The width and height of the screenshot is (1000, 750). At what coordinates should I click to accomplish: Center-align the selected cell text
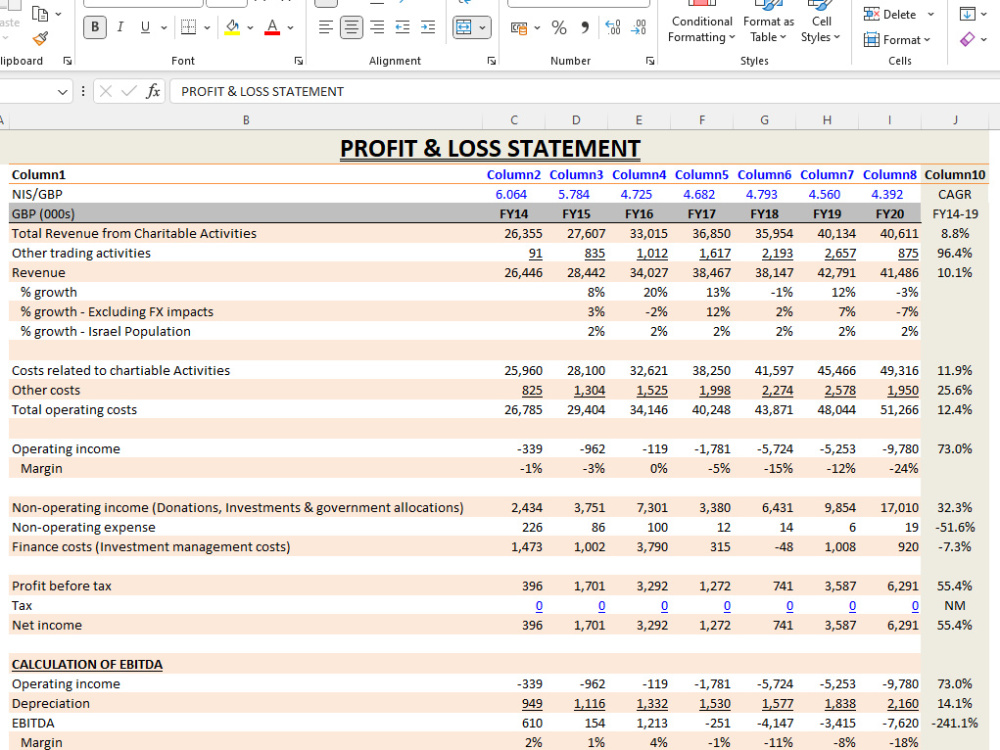tap(351, 26)
